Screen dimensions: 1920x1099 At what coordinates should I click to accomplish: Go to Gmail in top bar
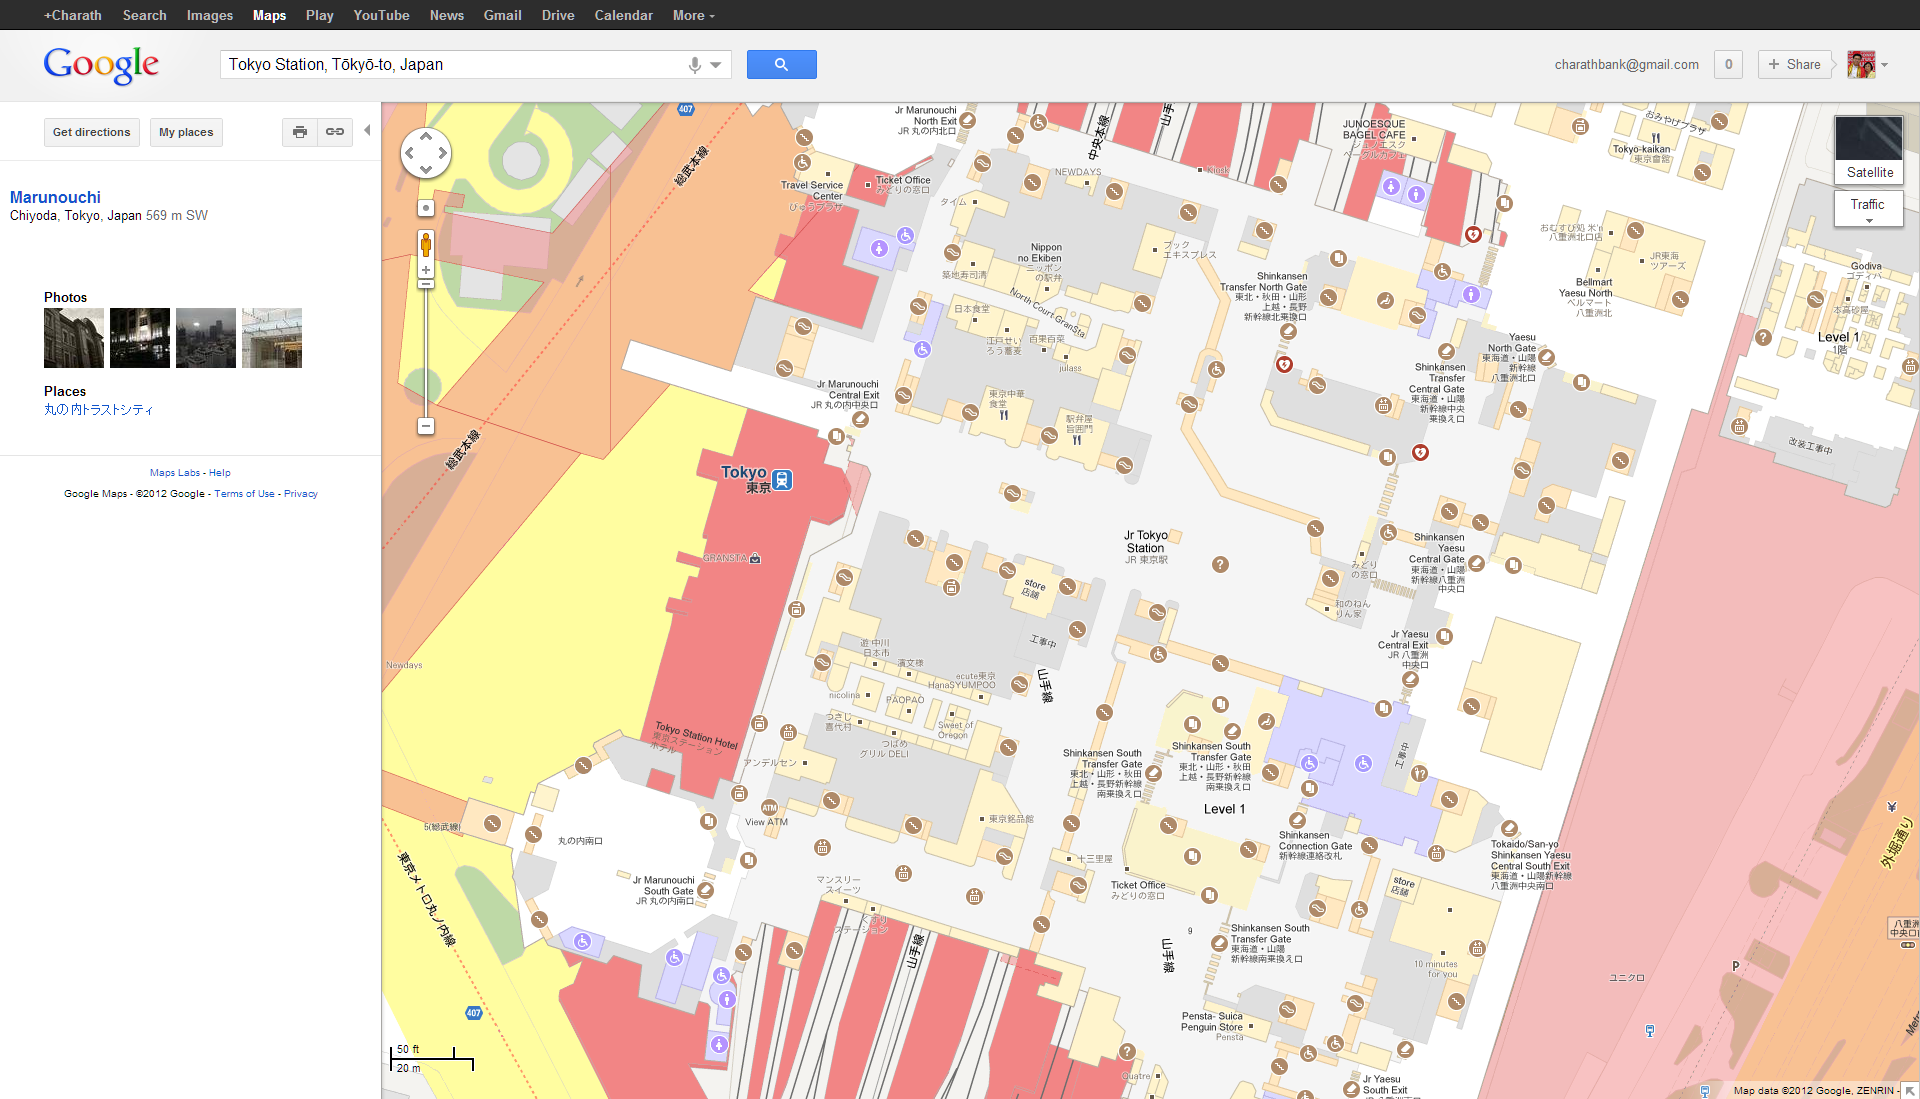(503, 15)
